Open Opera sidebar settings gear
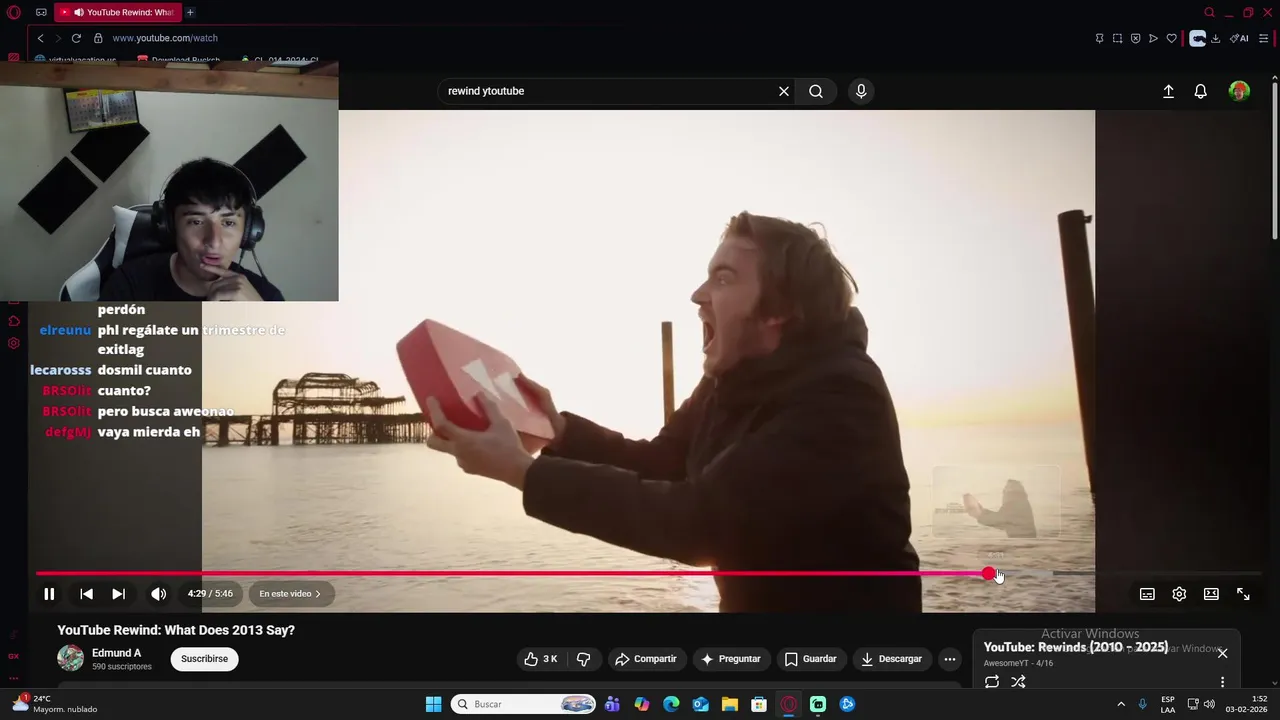The image size is (1280, 720). point(13,343)
